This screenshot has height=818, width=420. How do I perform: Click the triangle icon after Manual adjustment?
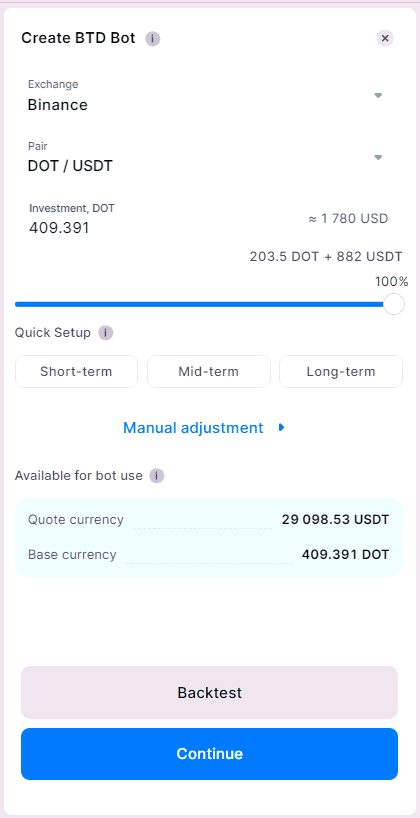click(282, 428)
